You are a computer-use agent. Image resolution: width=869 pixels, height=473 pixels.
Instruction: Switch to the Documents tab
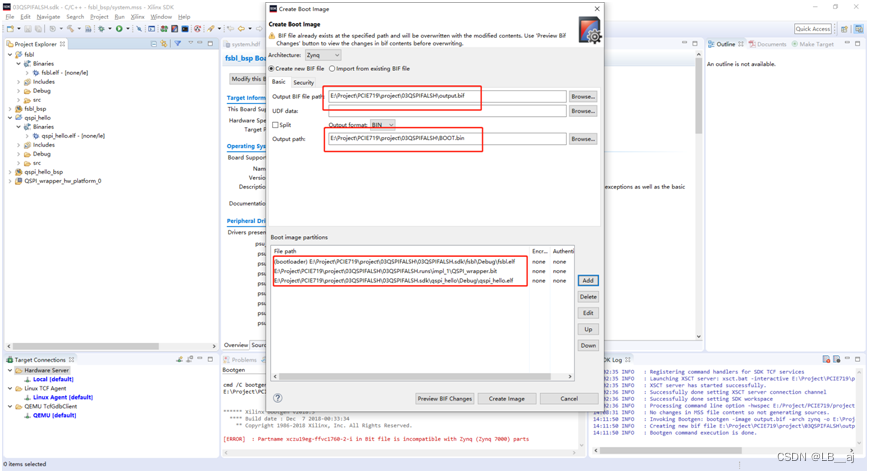(767, 44)
